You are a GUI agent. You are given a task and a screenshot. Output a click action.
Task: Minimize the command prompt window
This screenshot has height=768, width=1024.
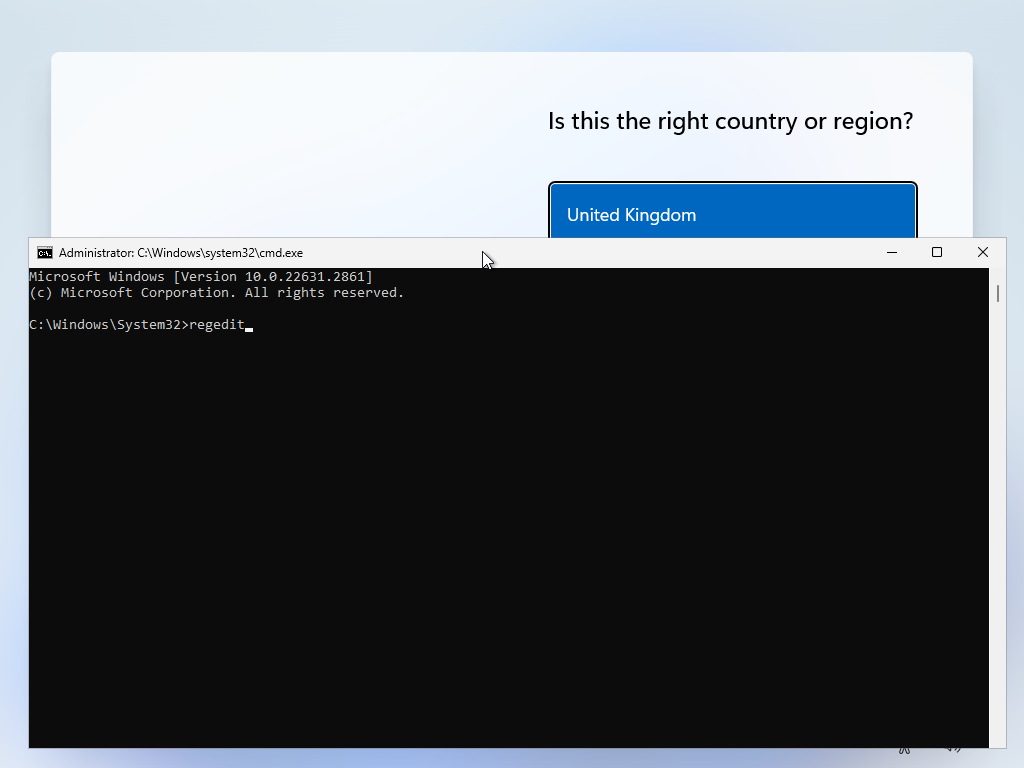(891, 252)
